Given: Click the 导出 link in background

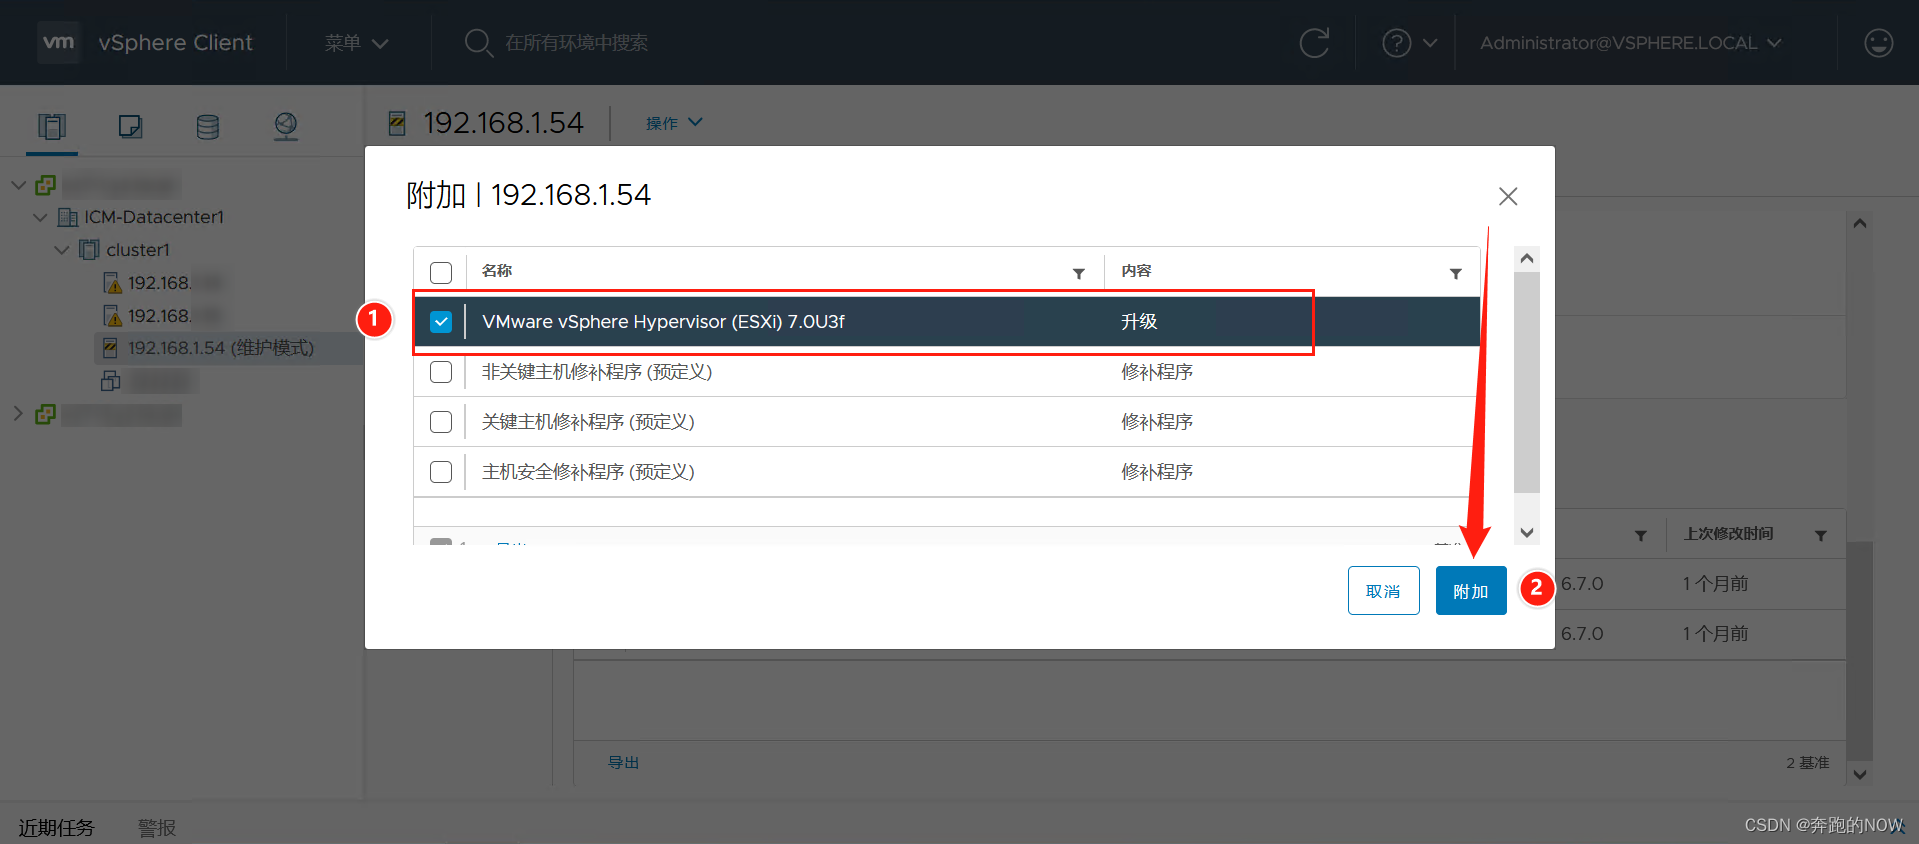Looking at the screenshot, I should 623,762.
